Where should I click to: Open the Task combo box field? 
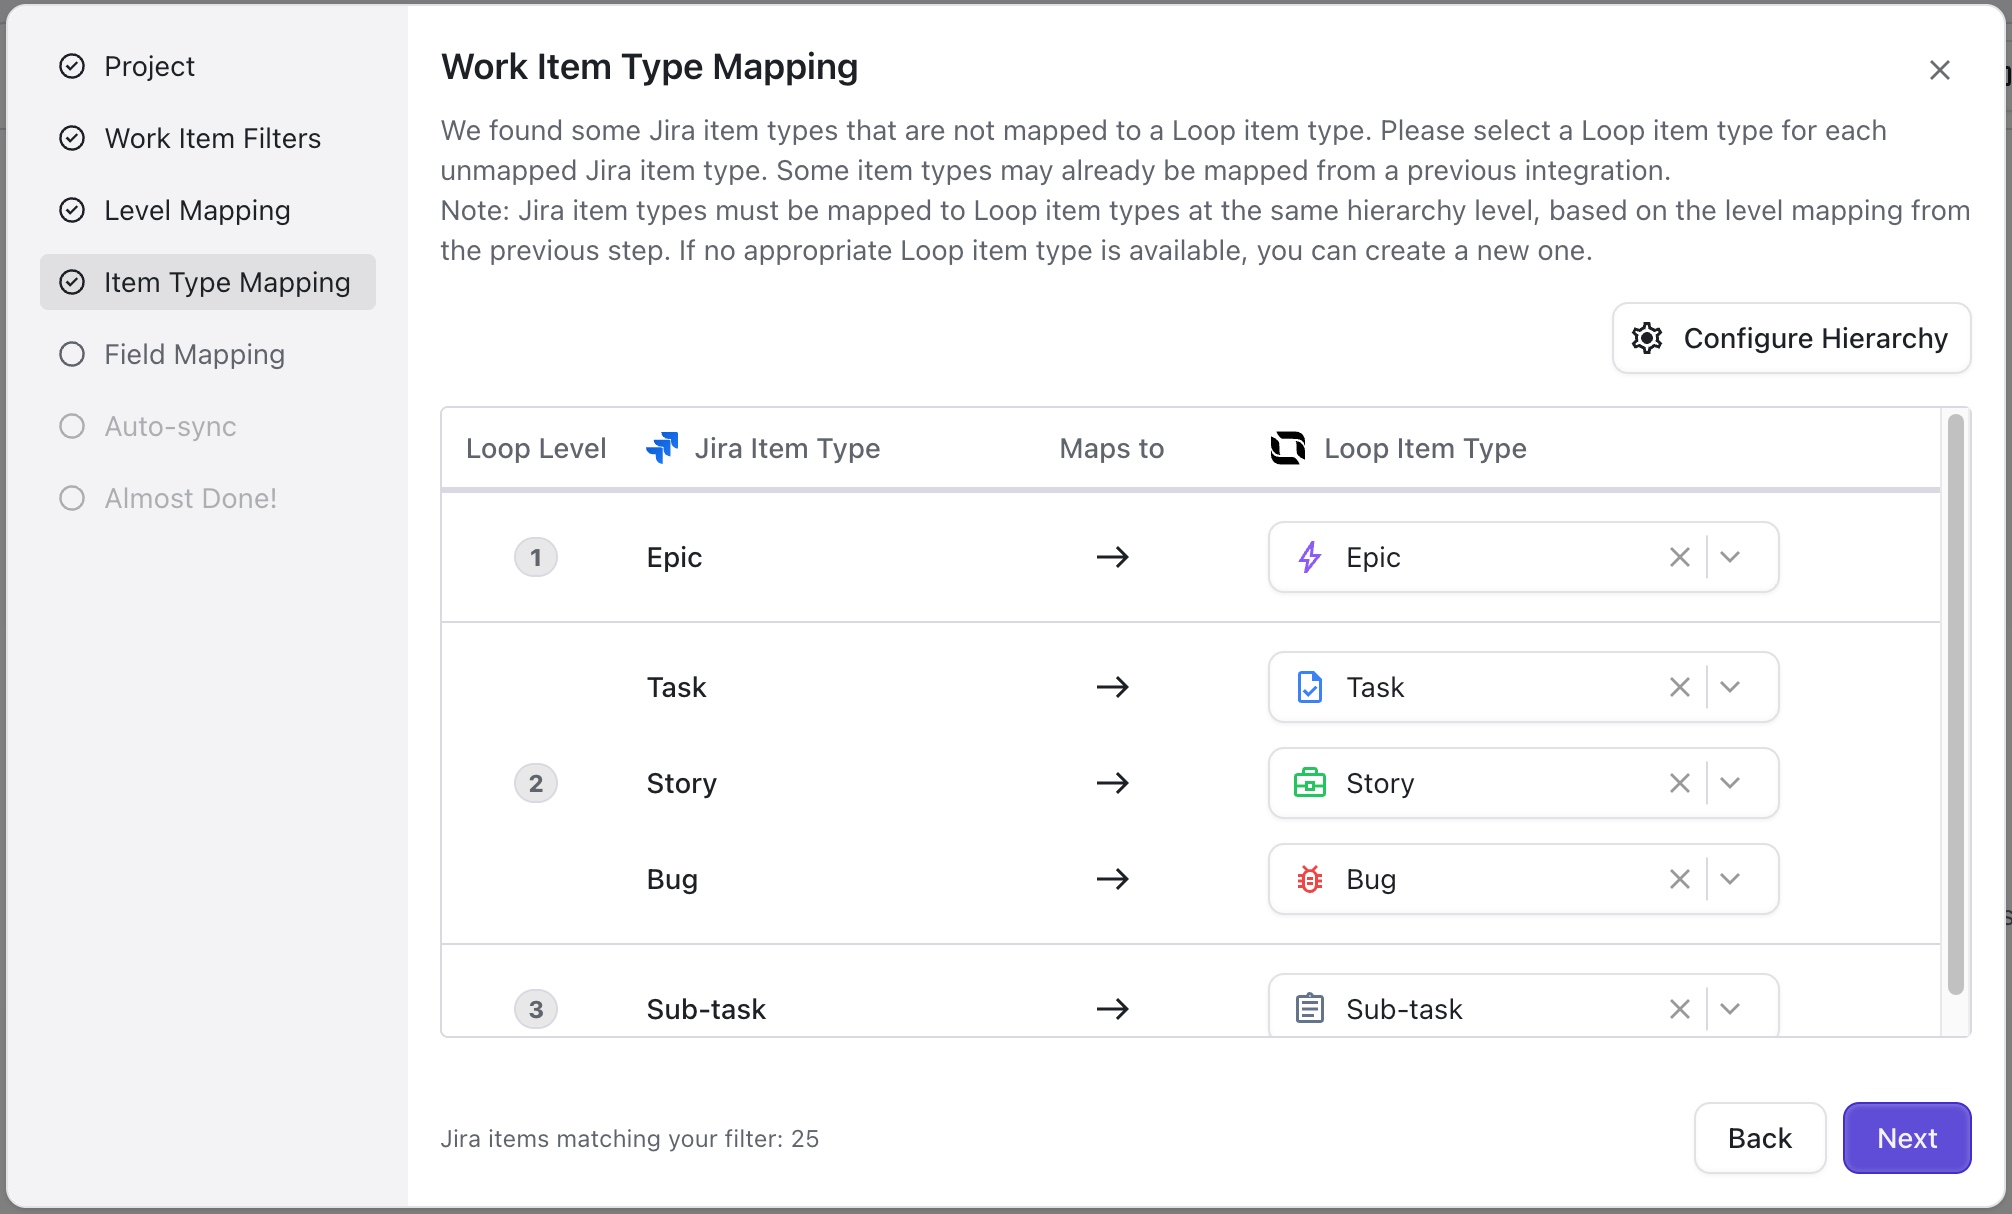pyautogui.click(x=1524, y=687)
